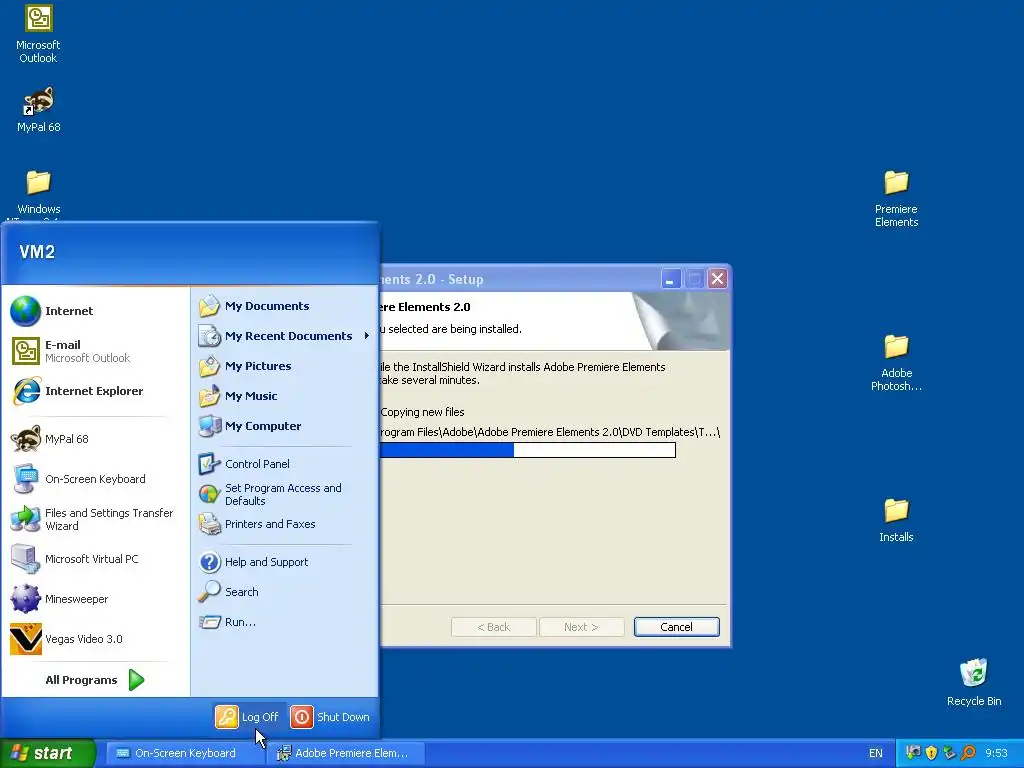The image size is (1024, 768).
Task: Launch Microsoft Virtual PC from Start menu
Action: click(95, 559)
